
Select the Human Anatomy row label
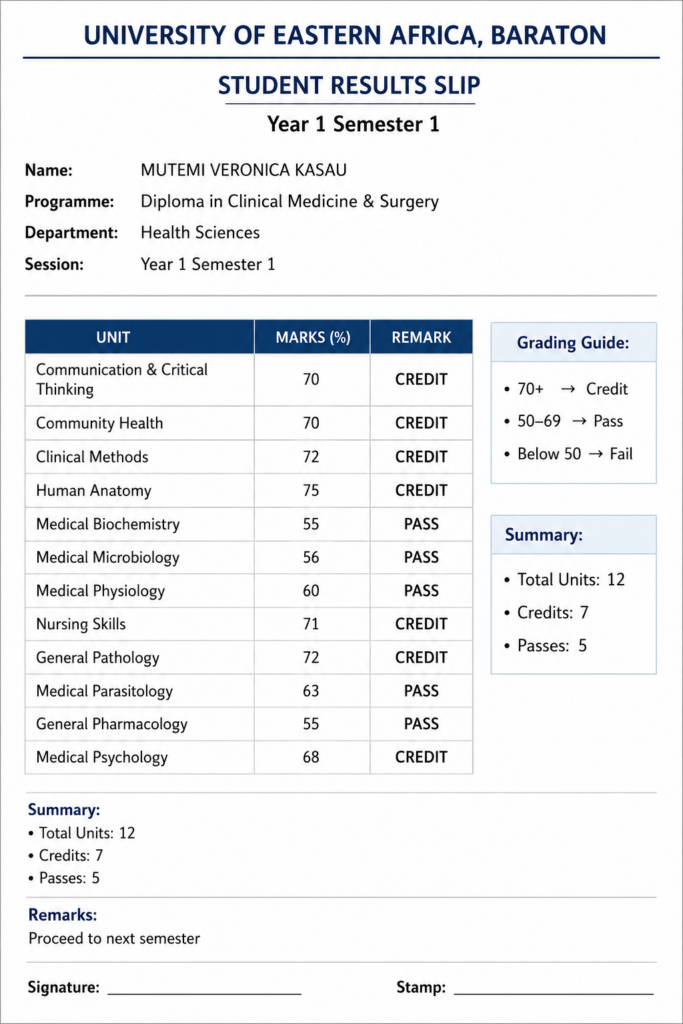pyautogui.click(x=93, y=490)
